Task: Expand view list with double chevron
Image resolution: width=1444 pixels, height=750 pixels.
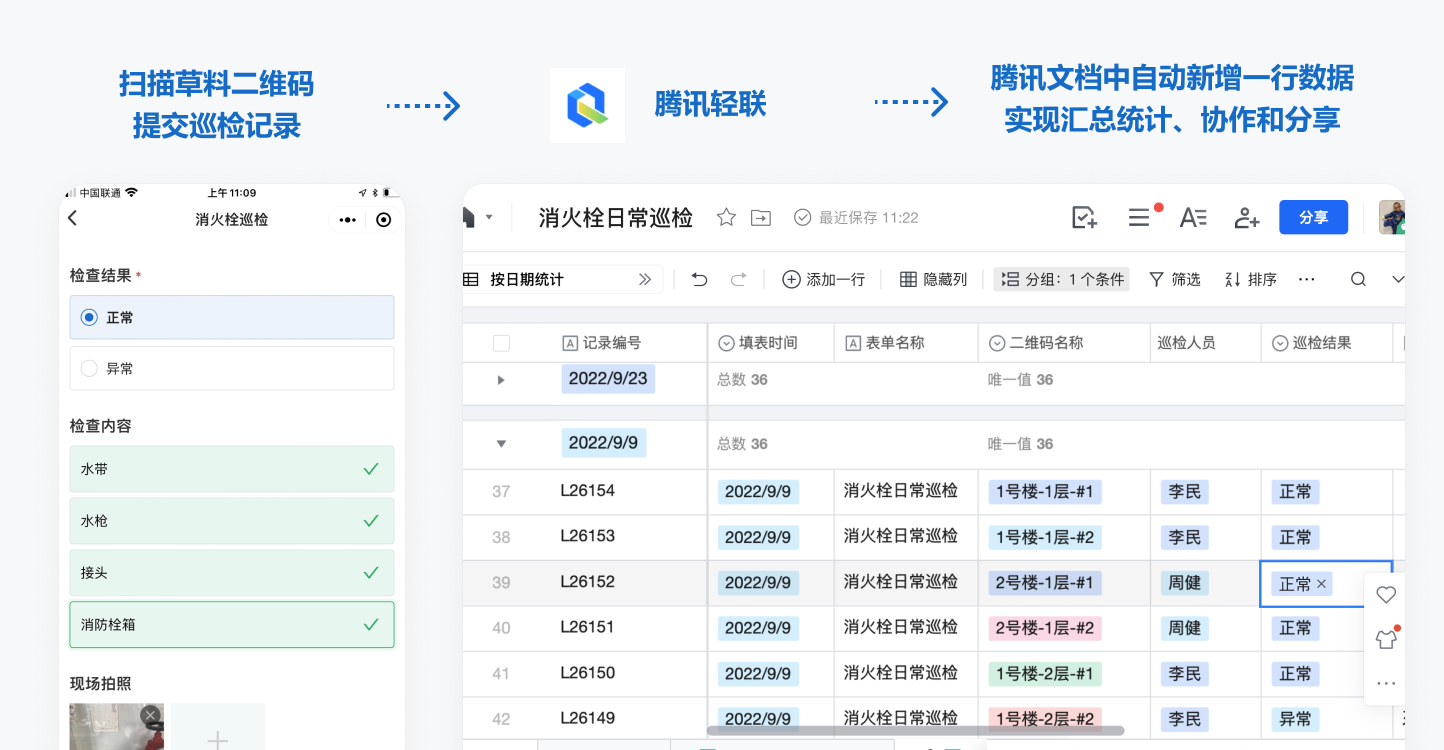Action: [645, 279]
